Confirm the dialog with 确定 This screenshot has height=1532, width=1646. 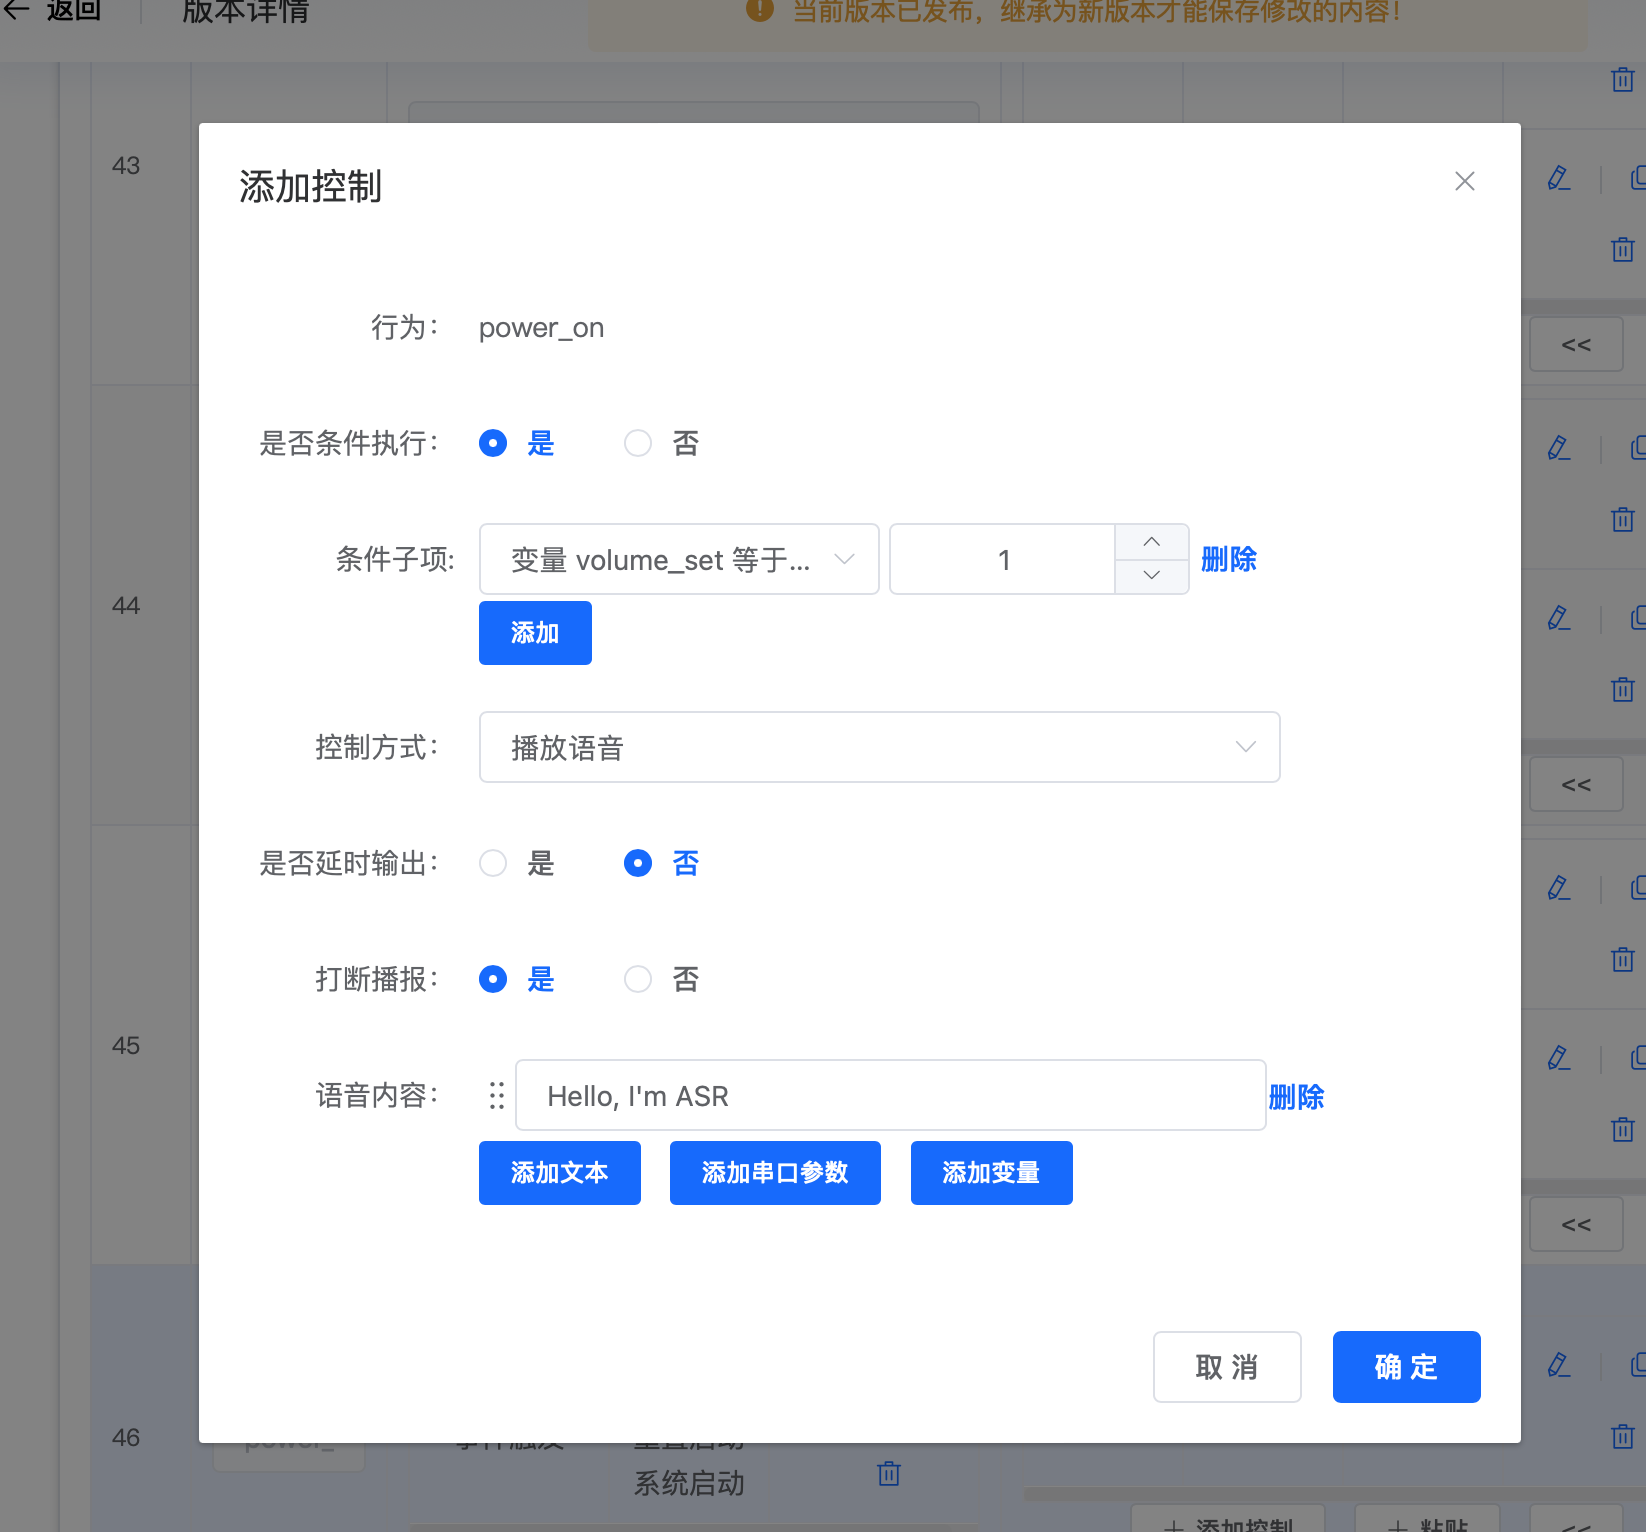click(1406, 1367)
